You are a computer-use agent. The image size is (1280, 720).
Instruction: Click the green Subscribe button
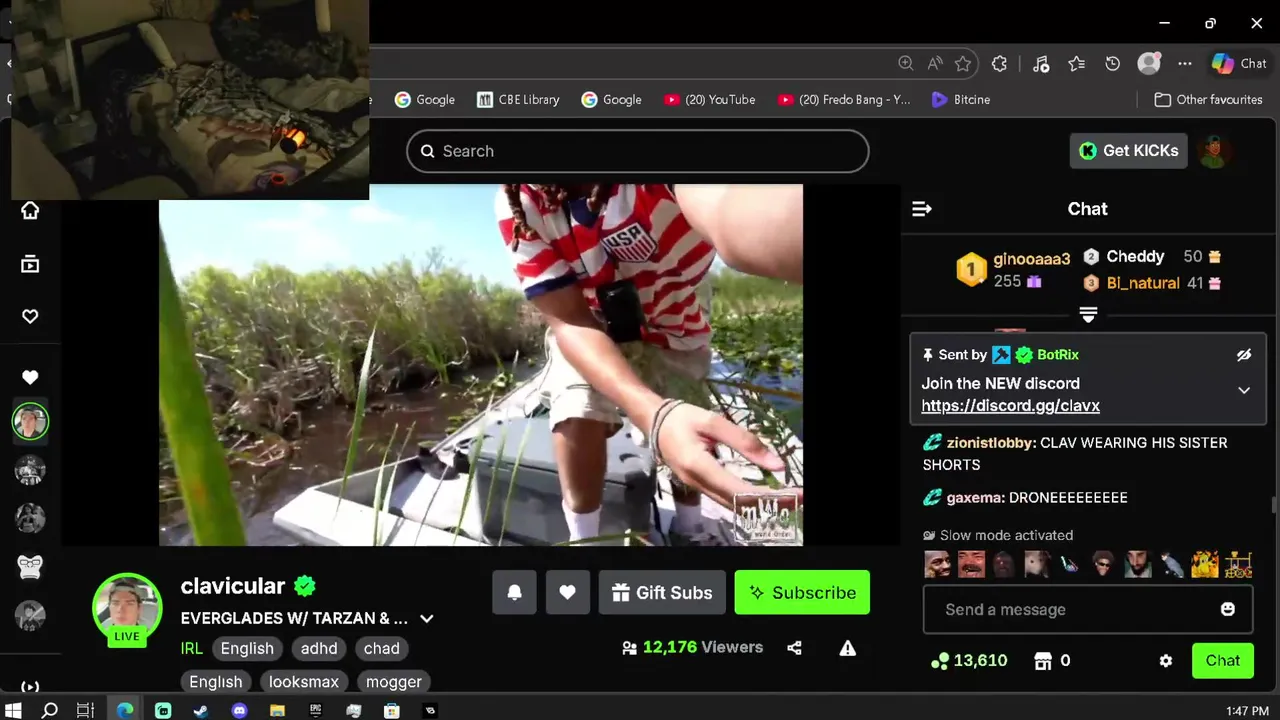tap(802, 593)
